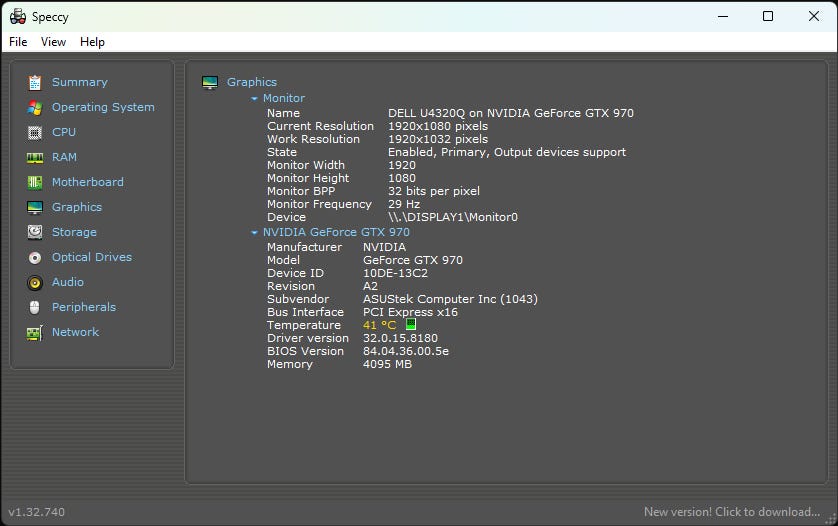This screenshot has height=526, width=838.
Task: Open the Help menu
Action: [92, 42]
